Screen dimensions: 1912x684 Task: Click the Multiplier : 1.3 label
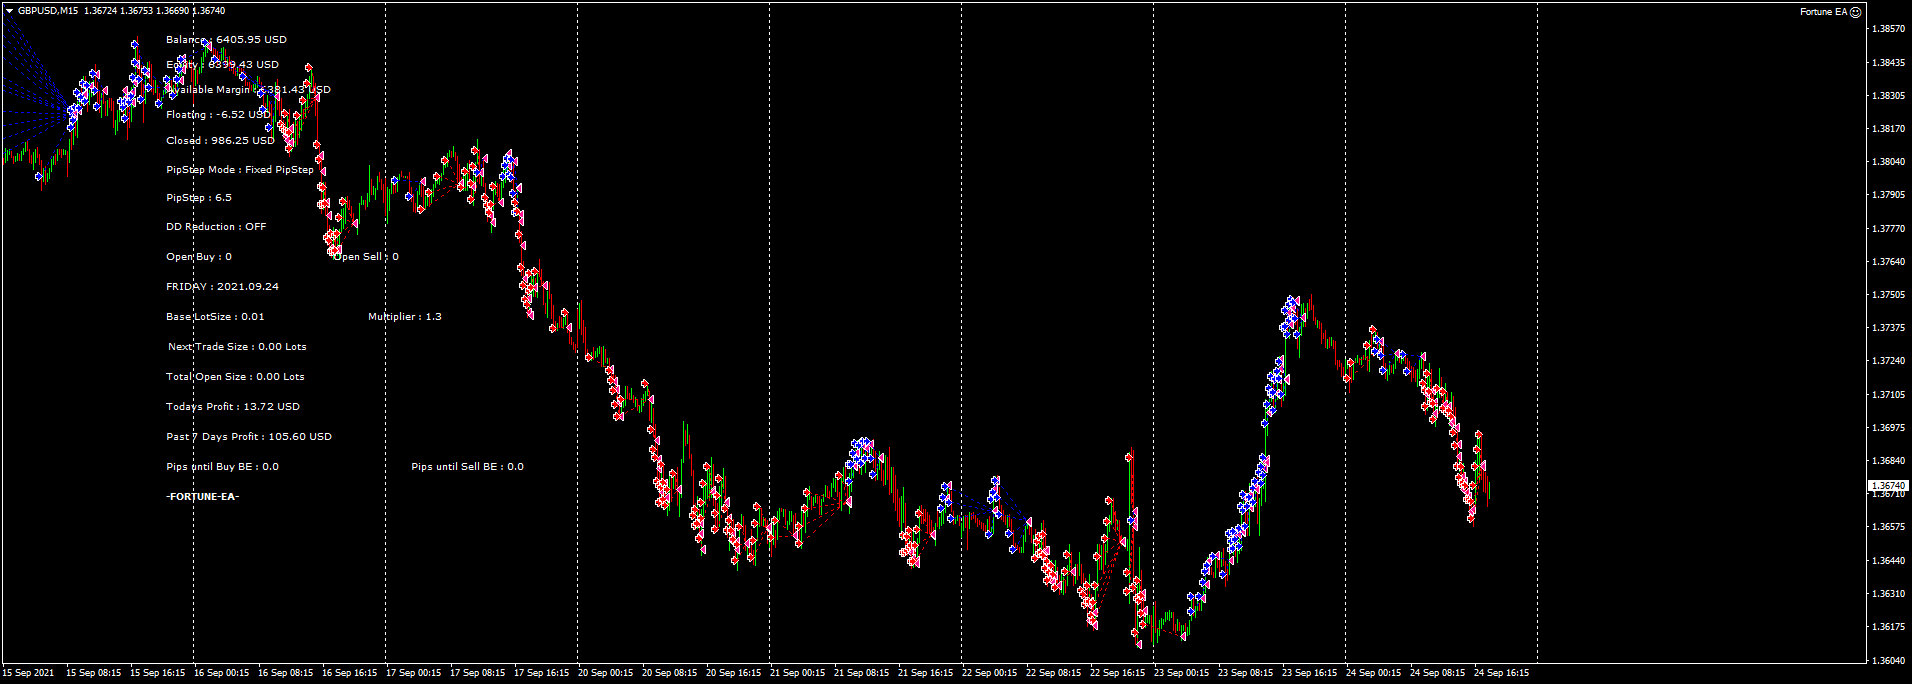[405, 317]
